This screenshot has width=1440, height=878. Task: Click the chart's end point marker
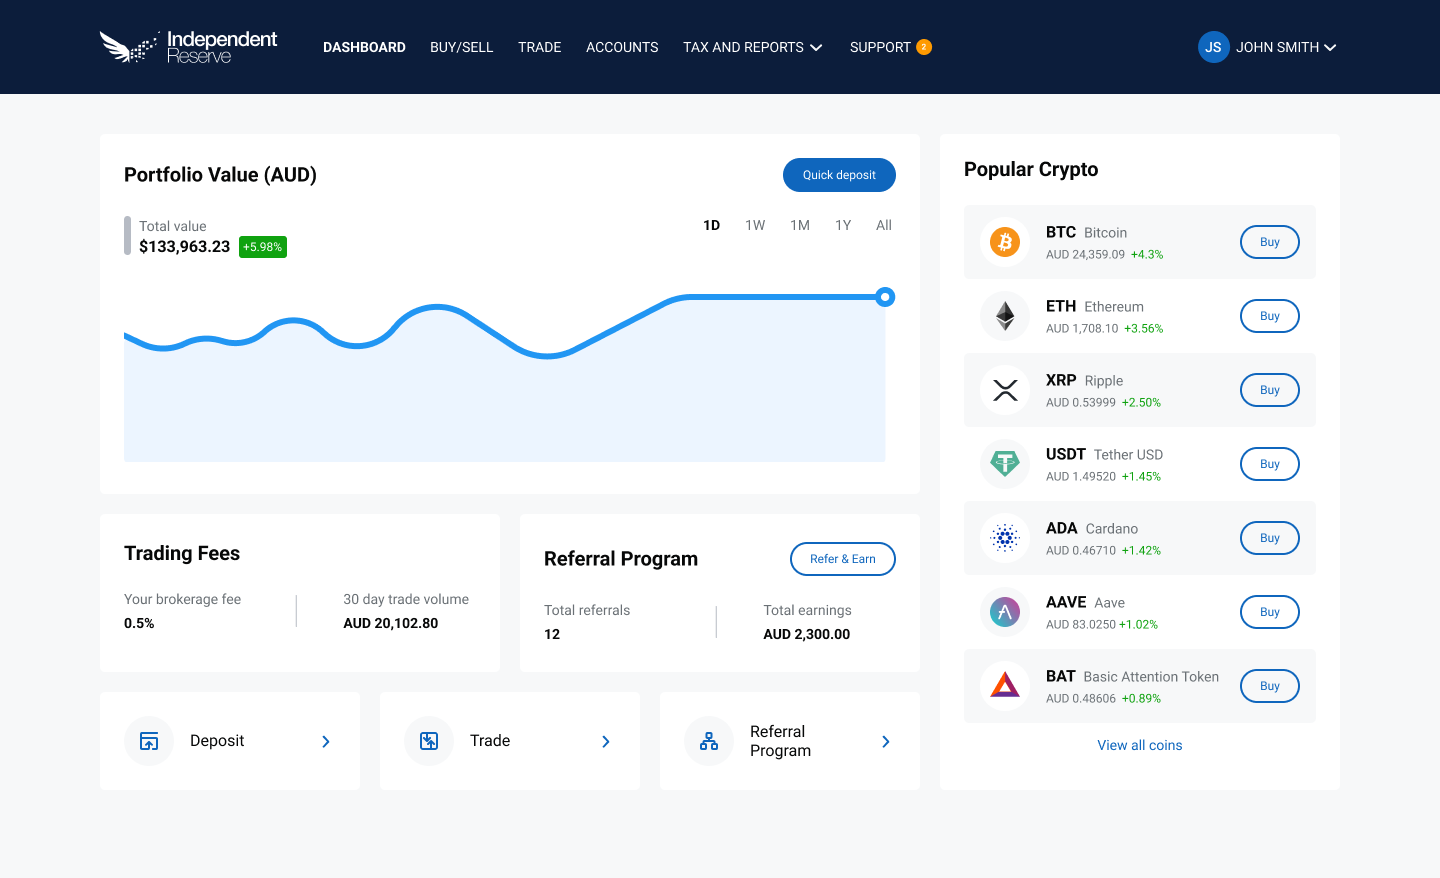click(885, 297)
